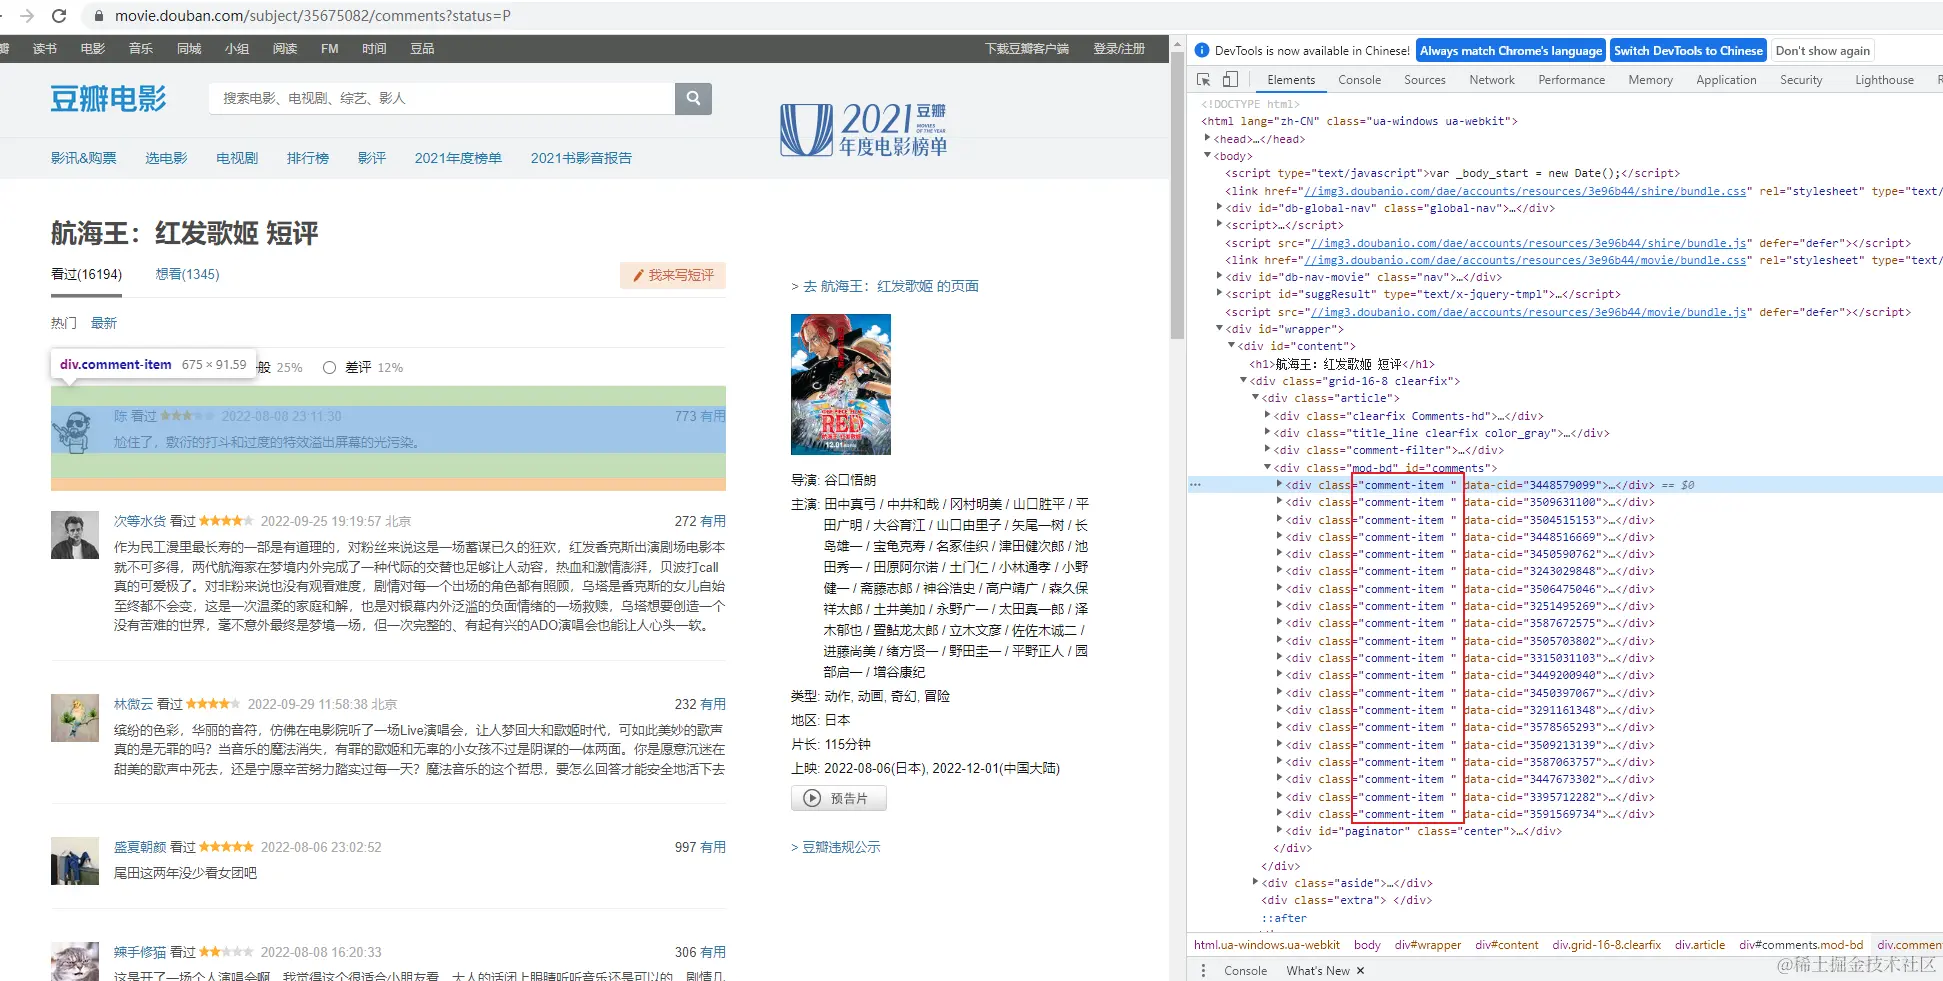Expand comment-item node with data-cid 3509631100
This screenshot has width=1943, height=981.
[1280, 502]
